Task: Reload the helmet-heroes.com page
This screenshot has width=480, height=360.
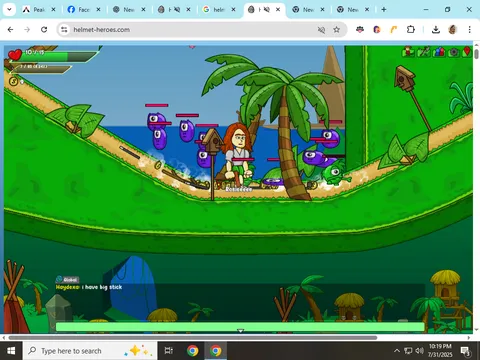Action: tap(44, 30)
